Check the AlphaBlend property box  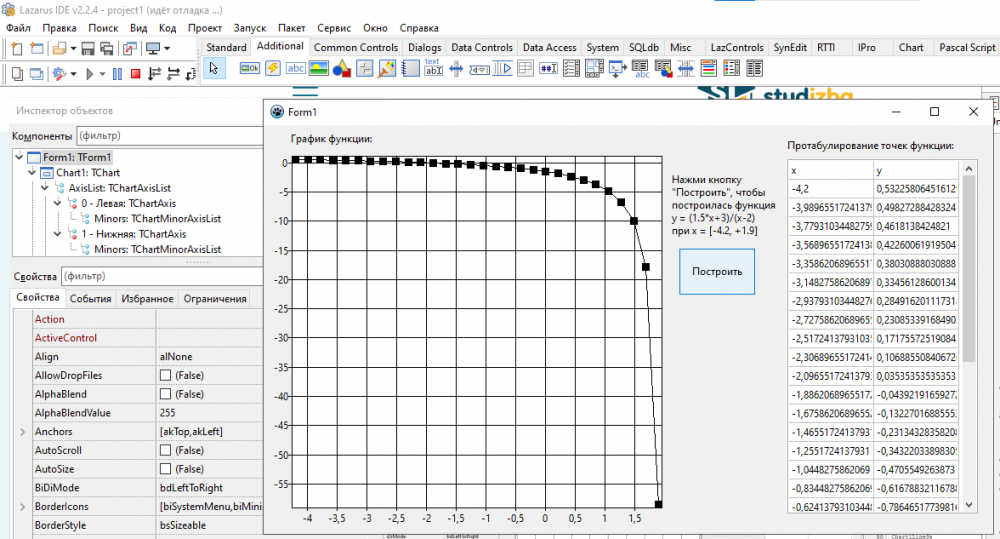[x=165, y=394]
